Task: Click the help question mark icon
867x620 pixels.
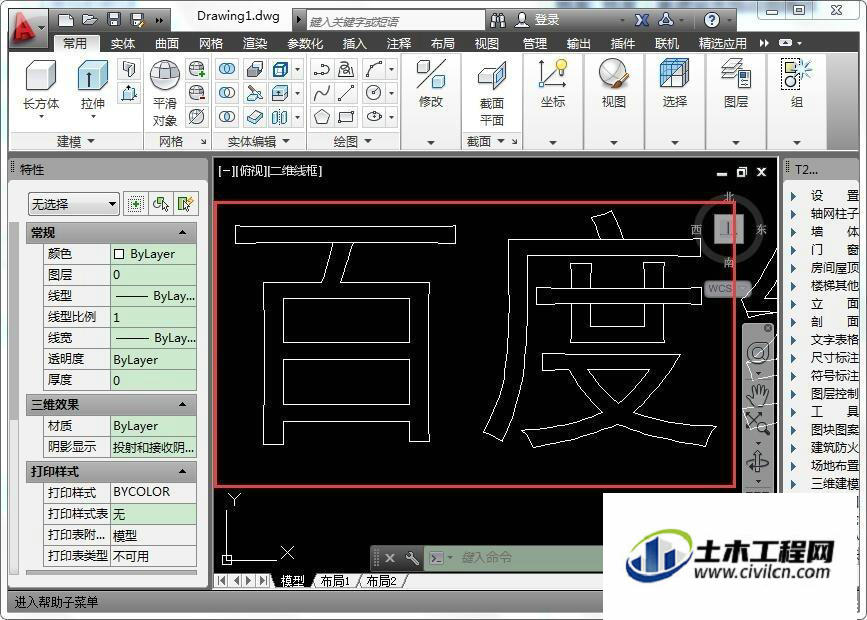Action: [x=712, y=20]
